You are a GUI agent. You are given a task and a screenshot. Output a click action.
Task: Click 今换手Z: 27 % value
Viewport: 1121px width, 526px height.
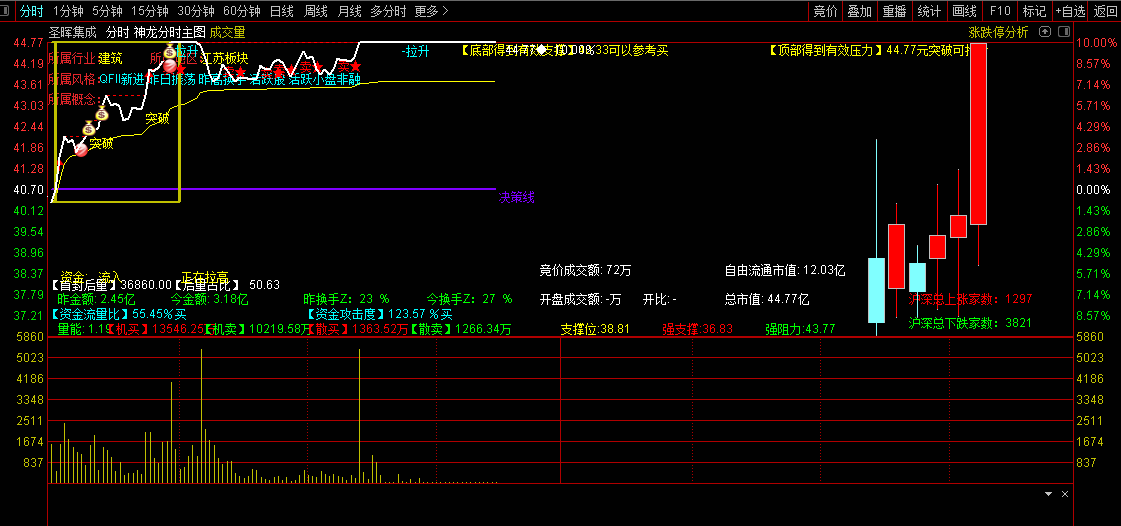pyautogui.click(x=470, y=299)
